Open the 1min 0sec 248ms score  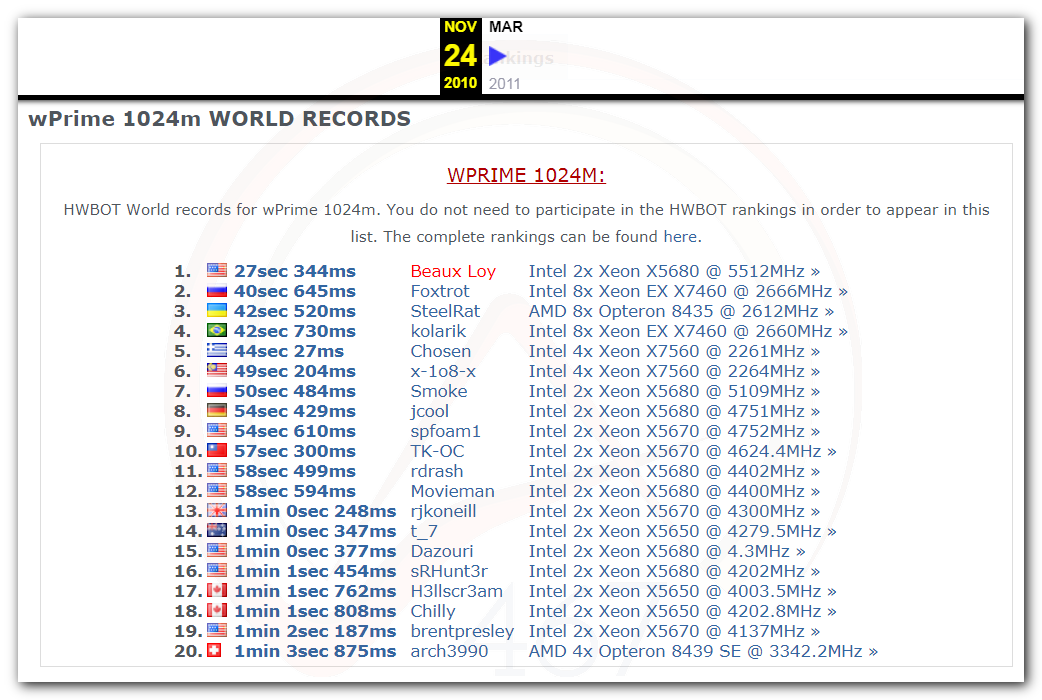314,511
